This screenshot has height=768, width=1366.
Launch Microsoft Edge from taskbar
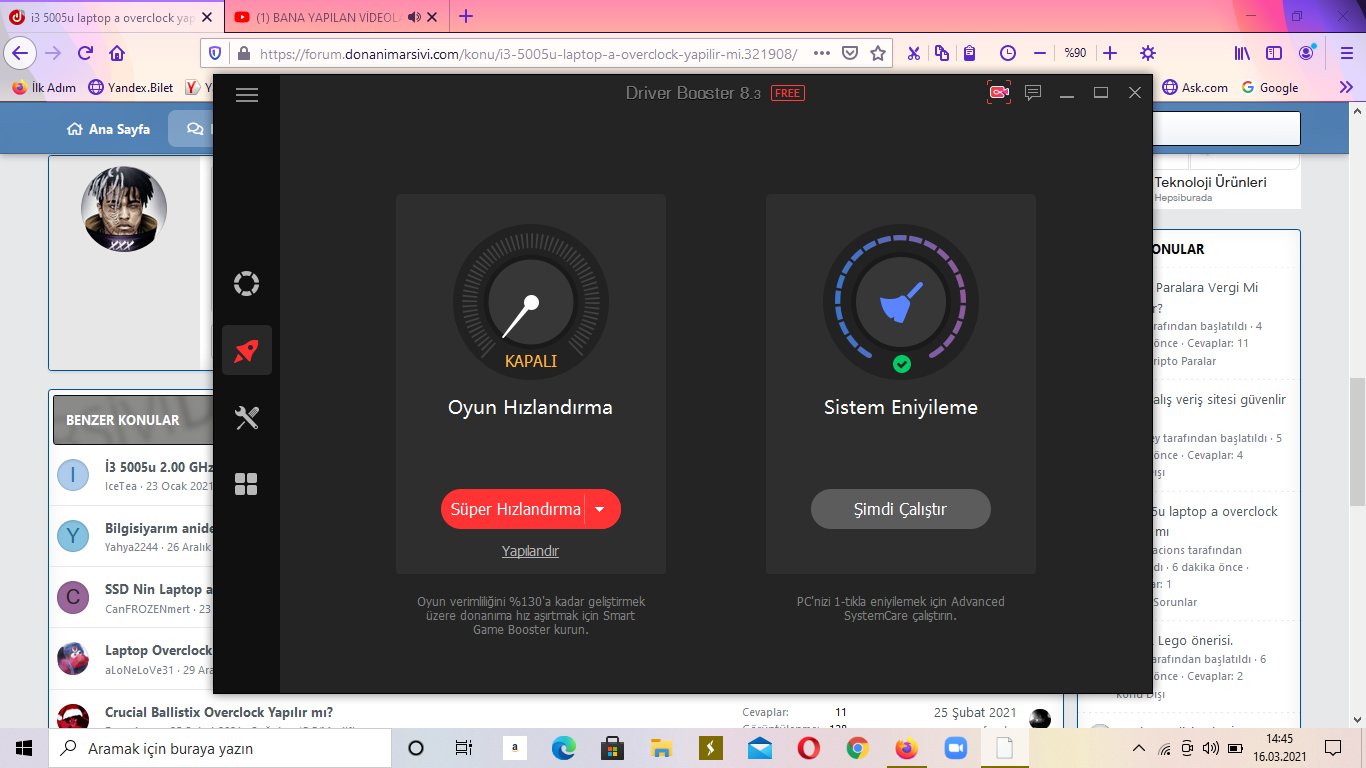coord(564,748)
